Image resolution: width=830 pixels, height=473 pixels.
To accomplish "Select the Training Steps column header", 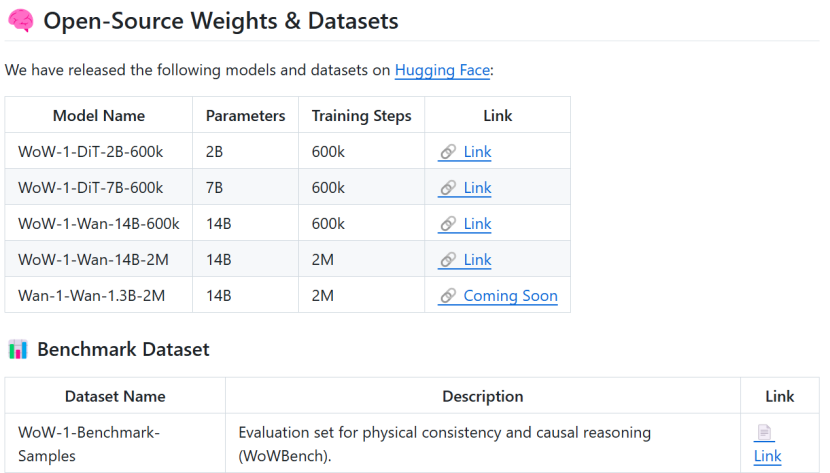I will (x=361, y=116).
